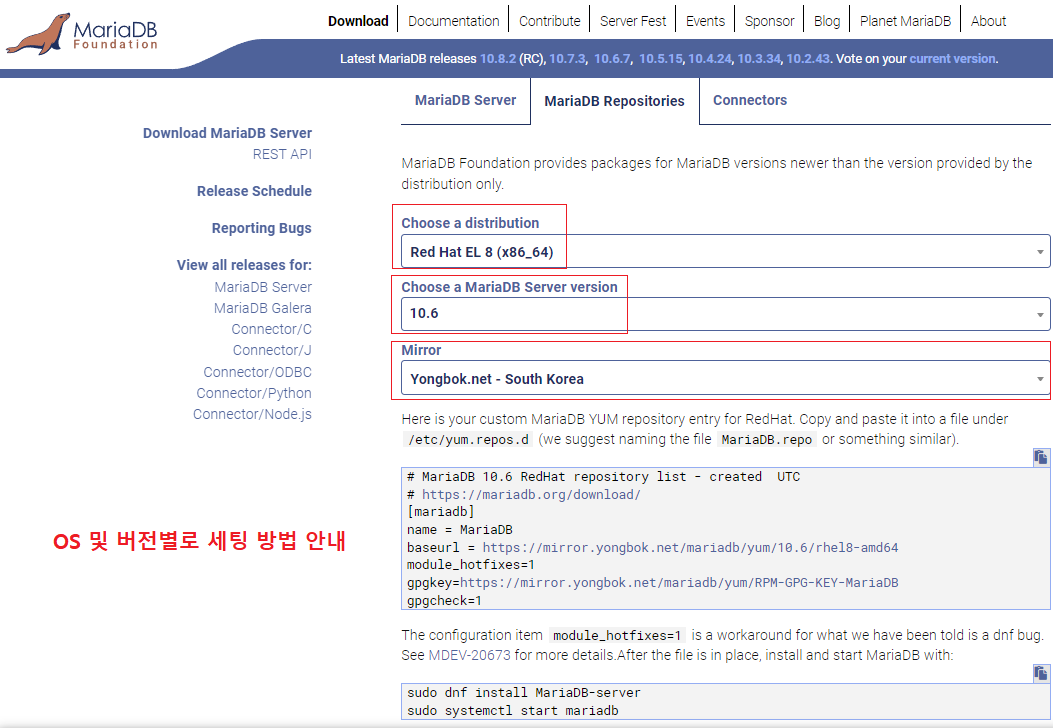Click the sudo dnf install MariaDB-server line
The height and width of the screenshot is (728, 1053).
(x=524, y=692)
